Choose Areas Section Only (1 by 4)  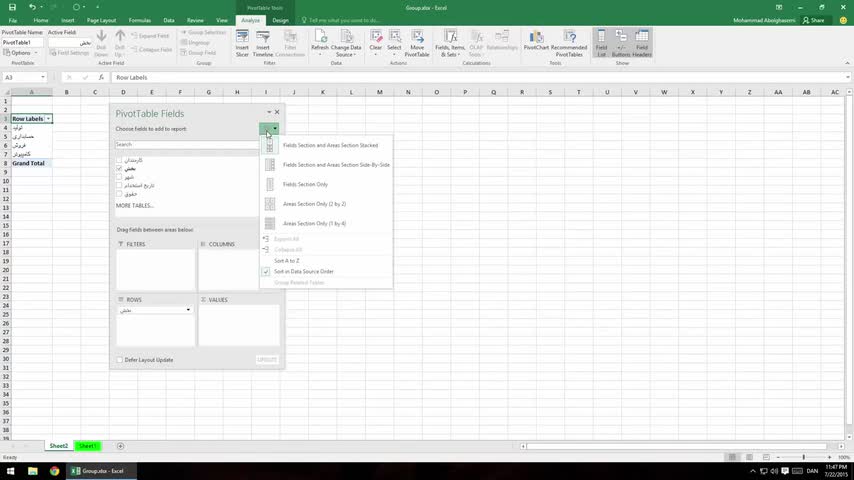[x=326, y=223]
